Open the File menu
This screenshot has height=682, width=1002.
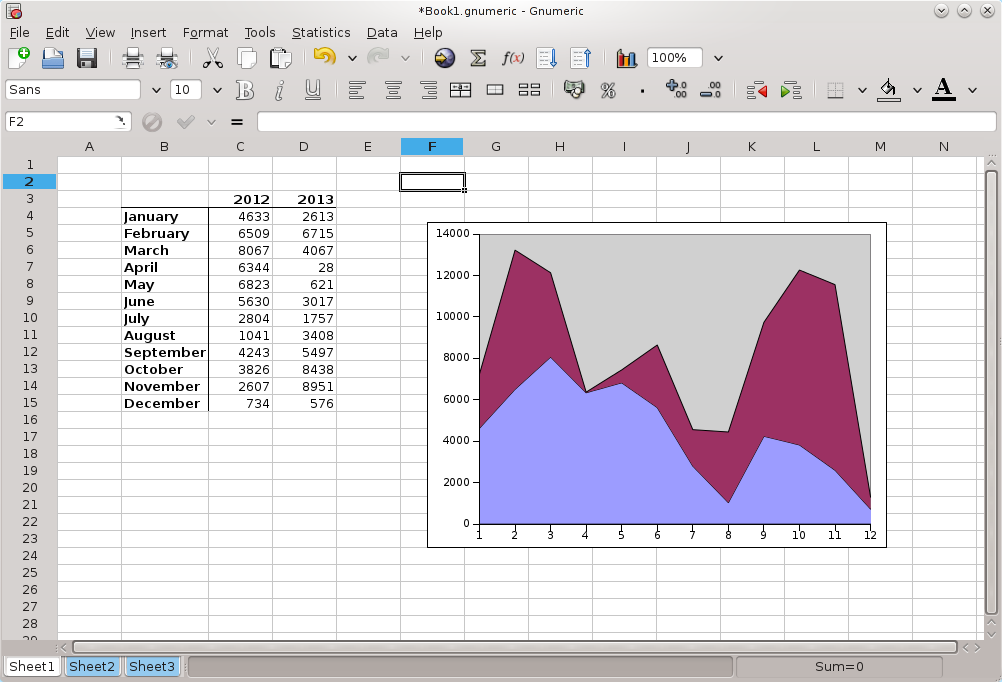coord(19,33)
